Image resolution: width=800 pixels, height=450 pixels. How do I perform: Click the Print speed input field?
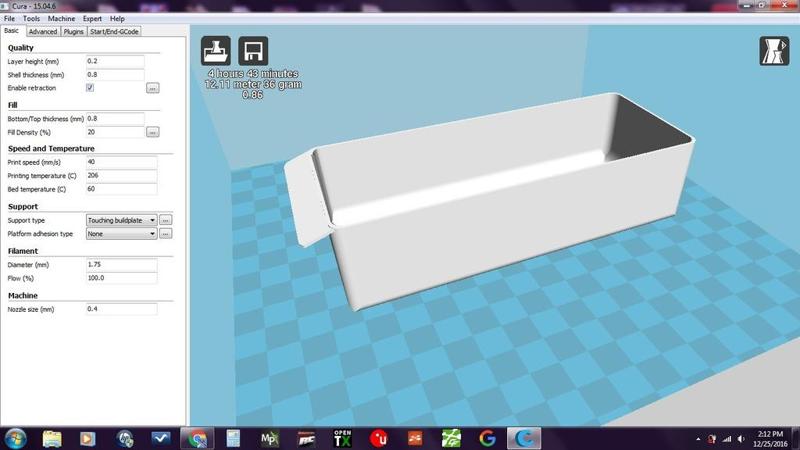click(121, 162)
